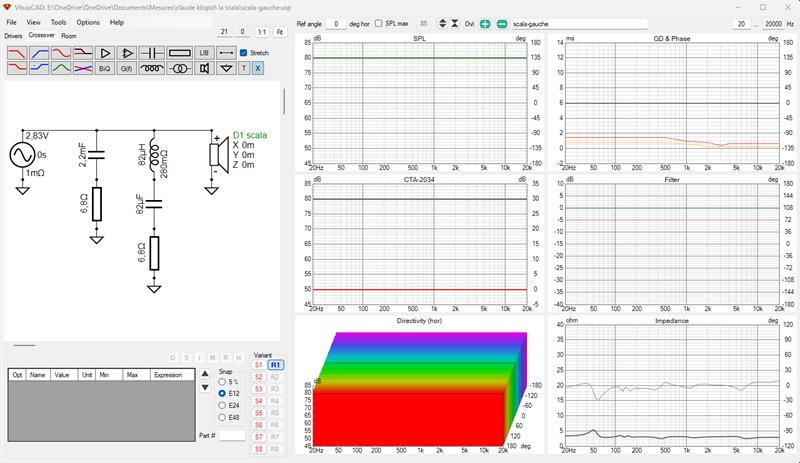This screenshot has height=463, width=800.
Task: Click the green add overlay button
Action: (x=485, y=24)
